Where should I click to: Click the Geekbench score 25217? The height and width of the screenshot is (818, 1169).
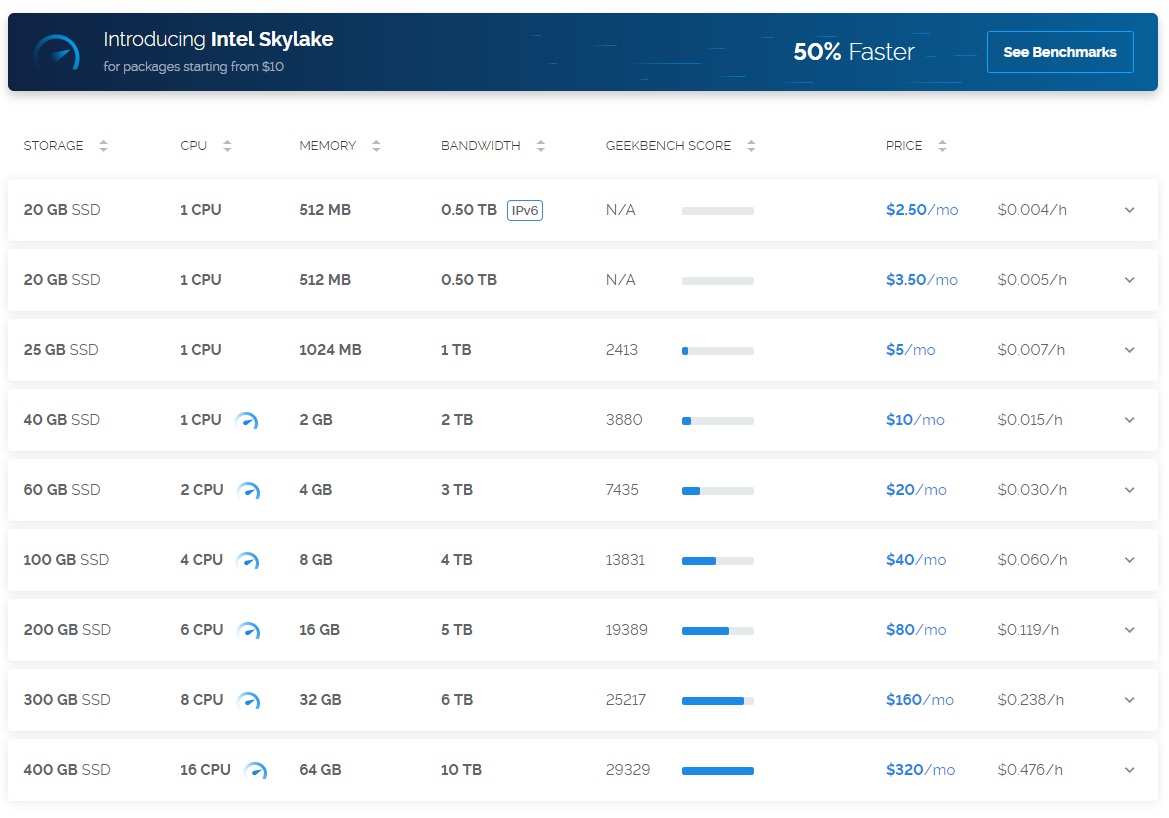(x=626, y=700)
